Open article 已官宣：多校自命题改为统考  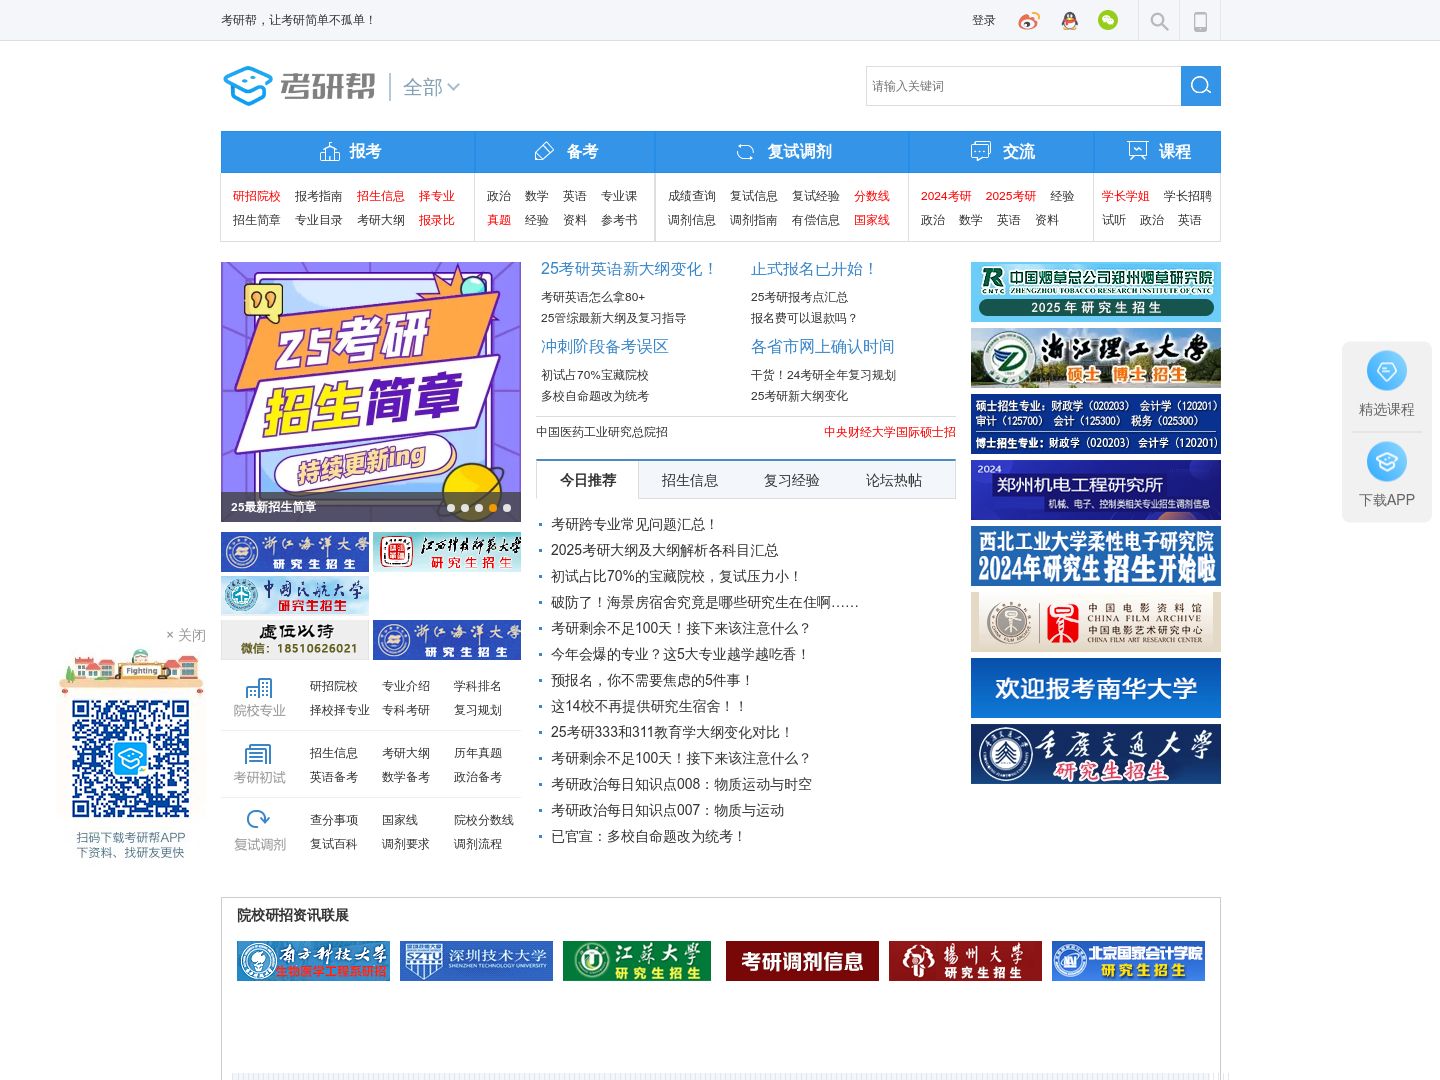(648, 836)
